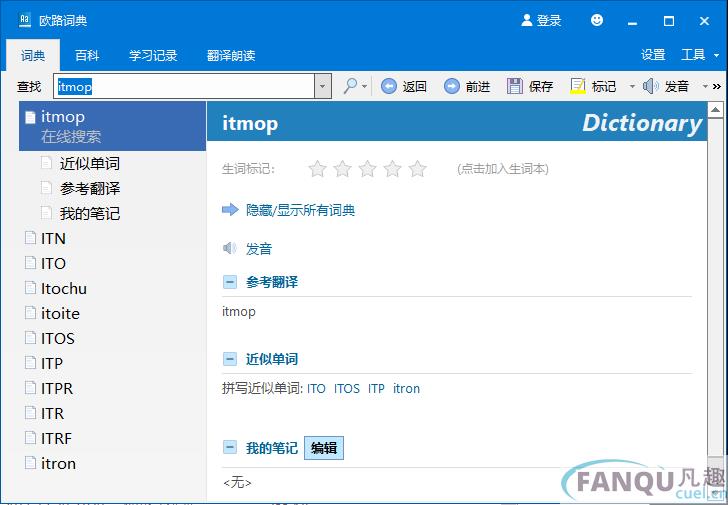Click the 欧路词典 app logo icon
This screenshot has width=728, height=505.
coord(25,20)
